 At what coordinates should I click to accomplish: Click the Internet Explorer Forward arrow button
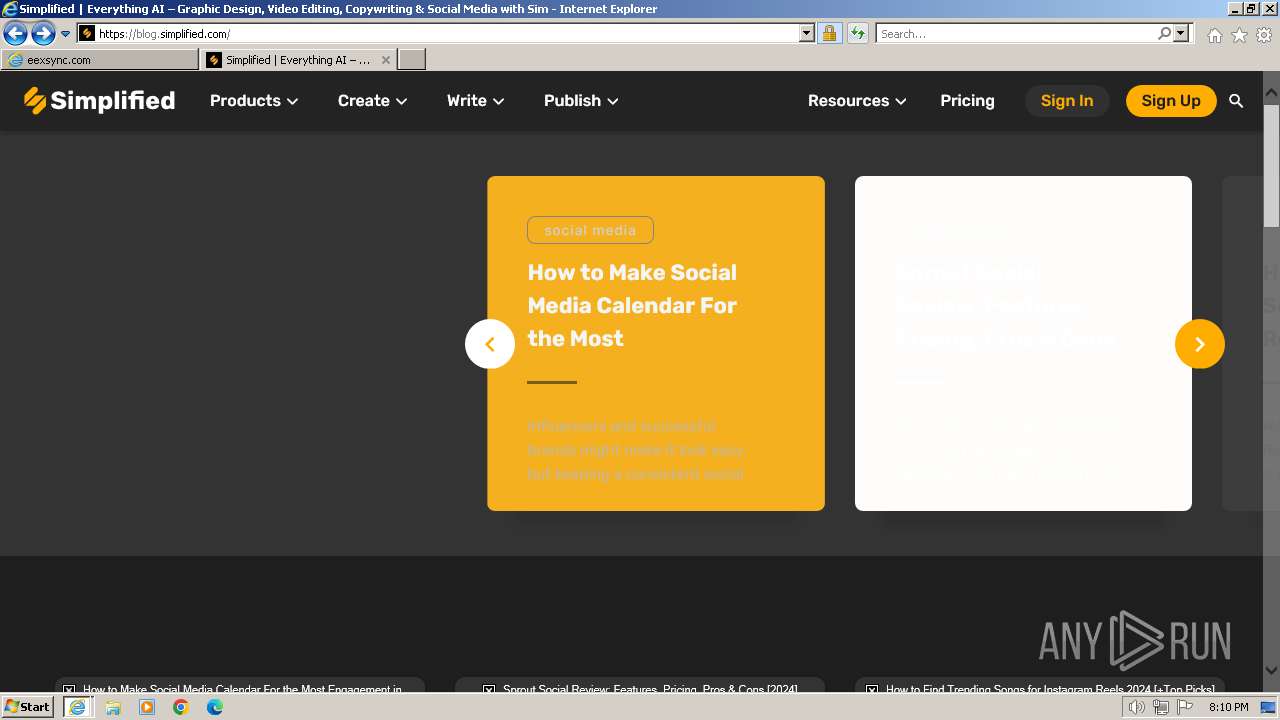point(42,34)
